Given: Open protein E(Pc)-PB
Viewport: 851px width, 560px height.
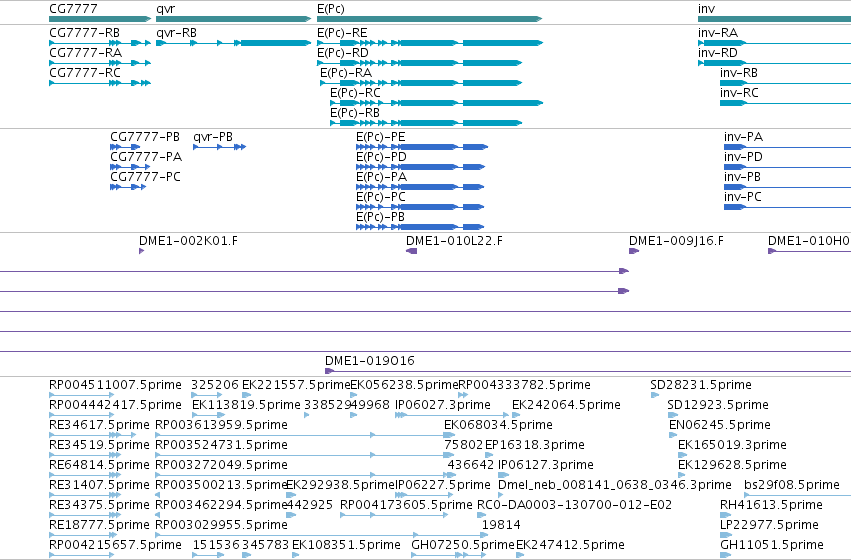Looking at the screenshot, I should coord(420,227).
